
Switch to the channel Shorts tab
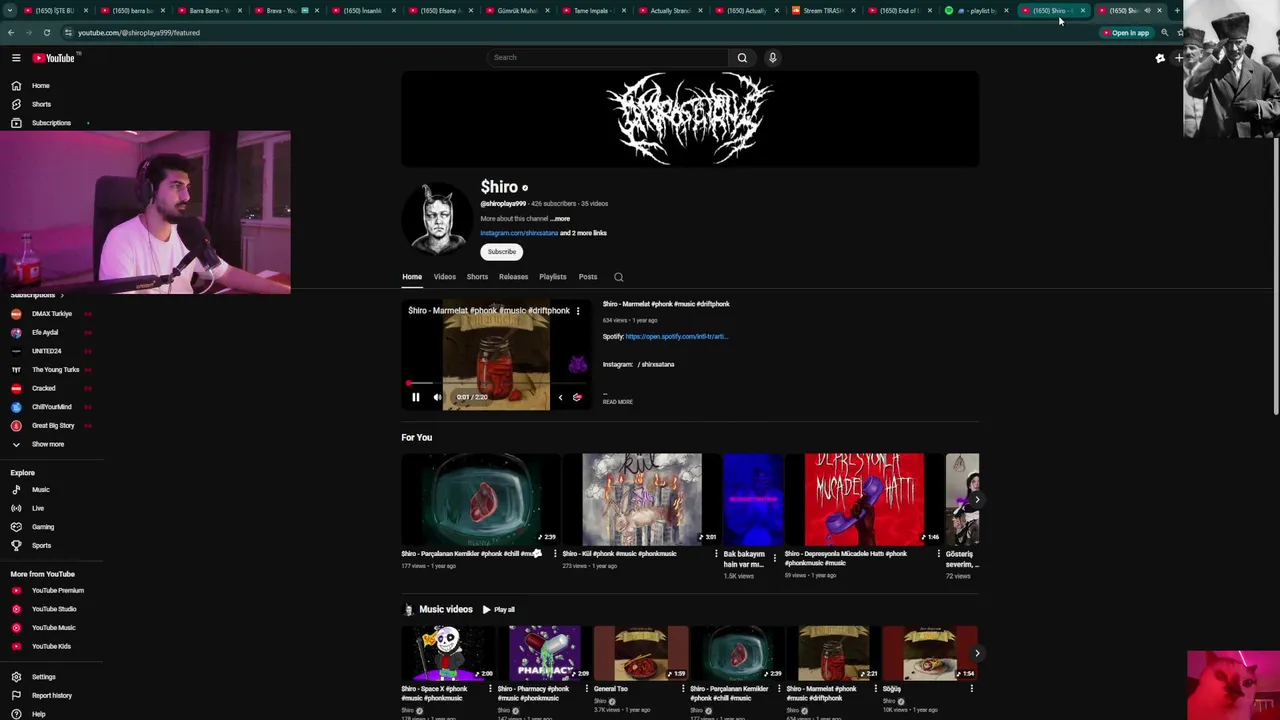click(477, 277)
